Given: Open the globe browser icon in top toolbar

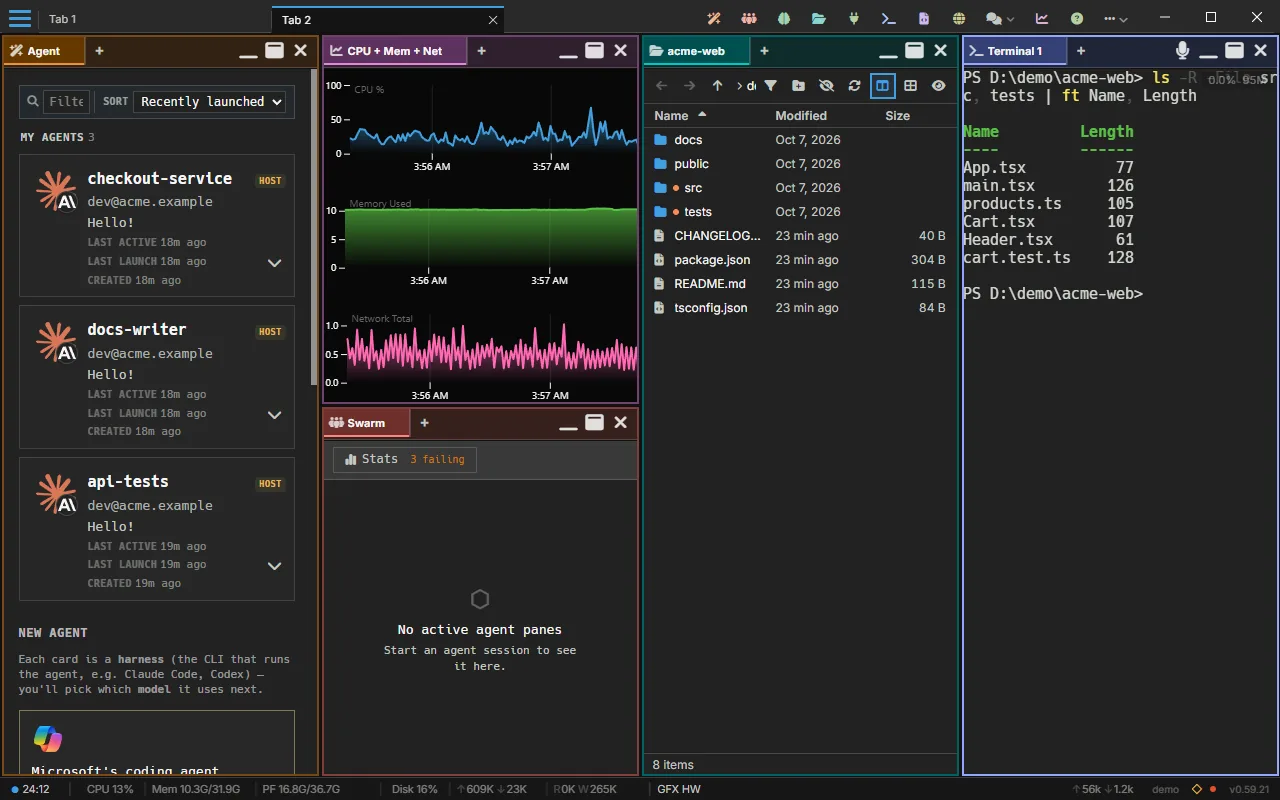Looking at the screenshot, I should tap(959, 18).
